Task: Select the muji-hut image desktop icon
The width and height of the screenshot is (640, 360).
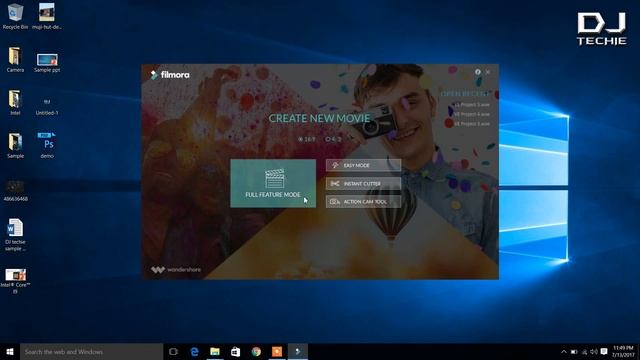Action: [x=47, y=16]
